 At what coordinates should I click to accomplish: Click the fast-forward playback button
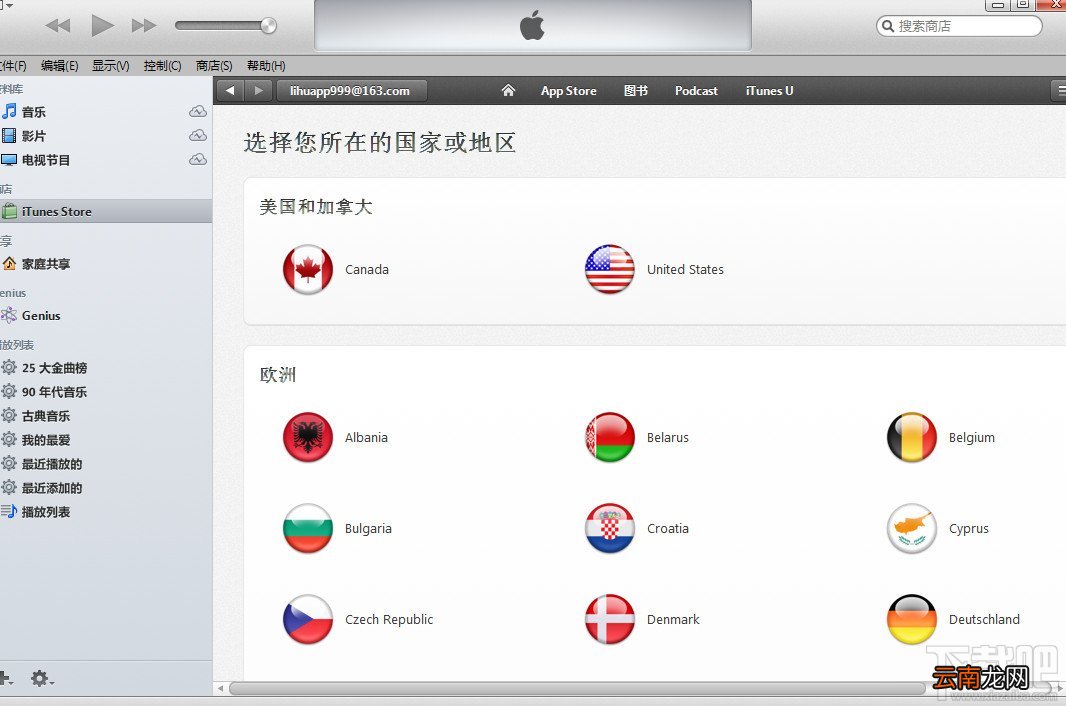point(144,26)
